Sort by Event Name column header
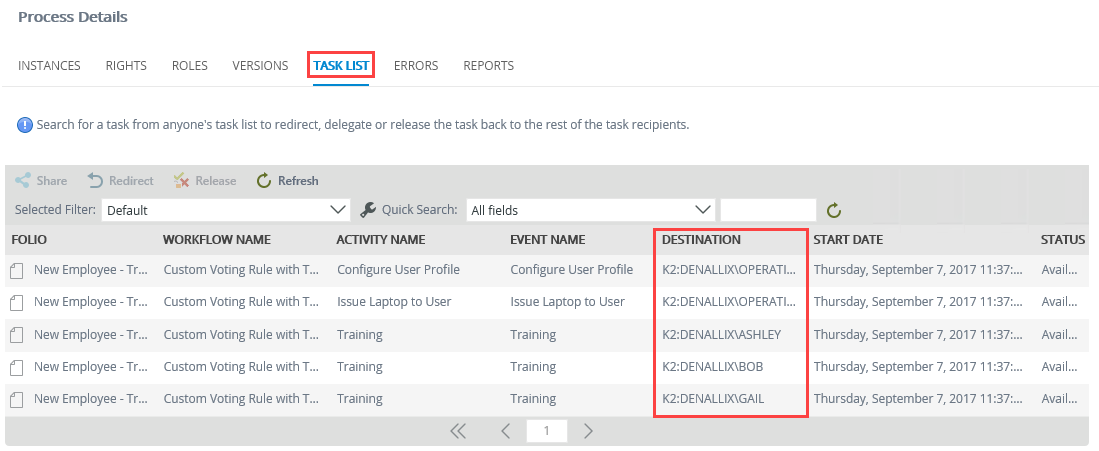The image size is (1099, 451). pyautogui.click(x=547, y=240)
